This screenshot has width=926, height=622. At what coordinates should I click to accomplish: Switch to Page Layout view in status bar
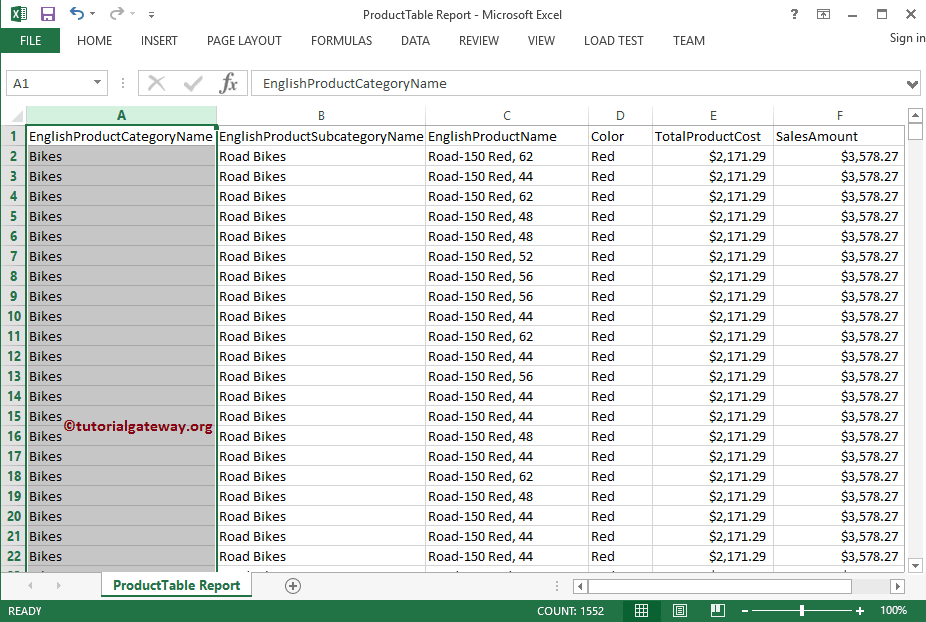[679, 610]
